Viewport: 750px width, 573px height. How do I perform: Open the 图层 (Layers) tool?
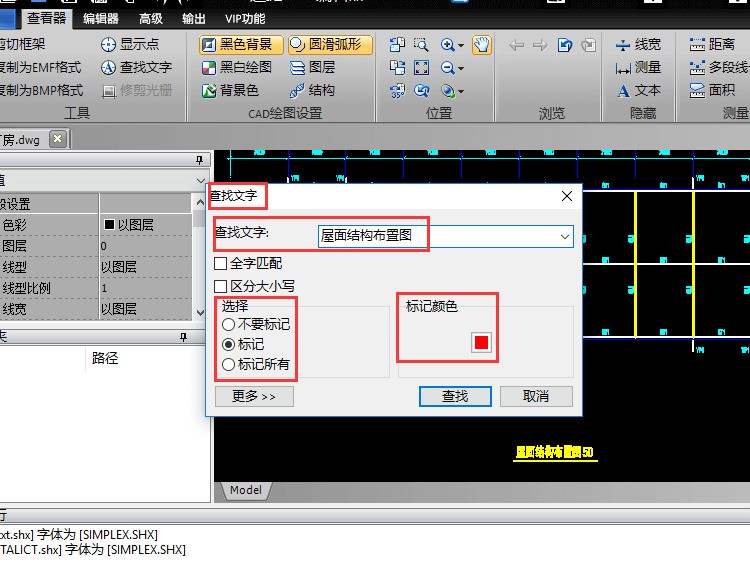[298, 67]
